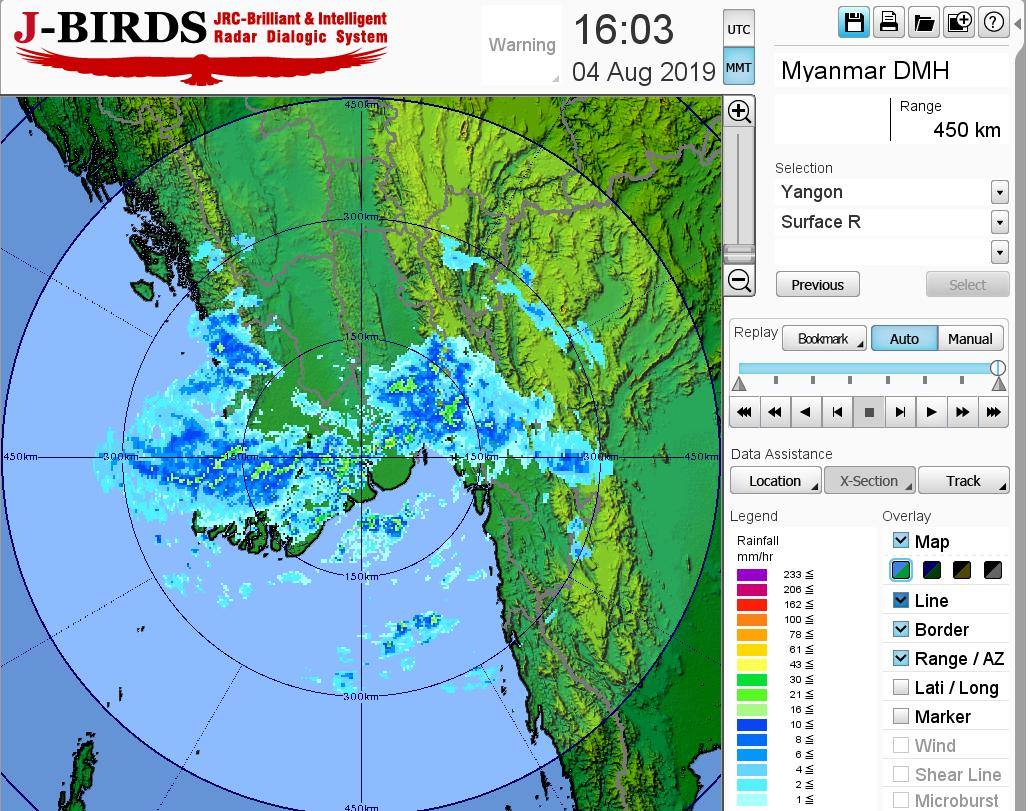Open the empty third selection dropdown
The image size is (1030, 811).
[999, 252]
